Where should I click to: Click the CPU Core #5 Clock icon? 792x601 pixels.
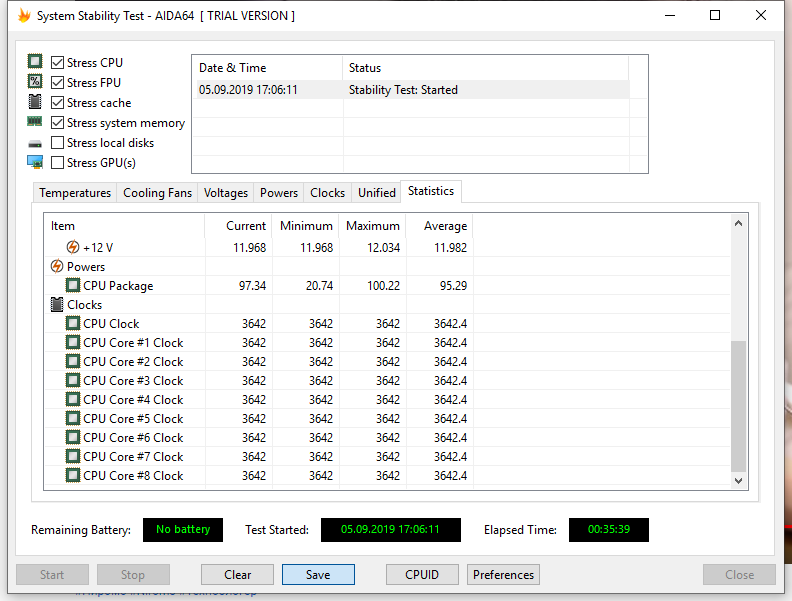tap(73, 418)
